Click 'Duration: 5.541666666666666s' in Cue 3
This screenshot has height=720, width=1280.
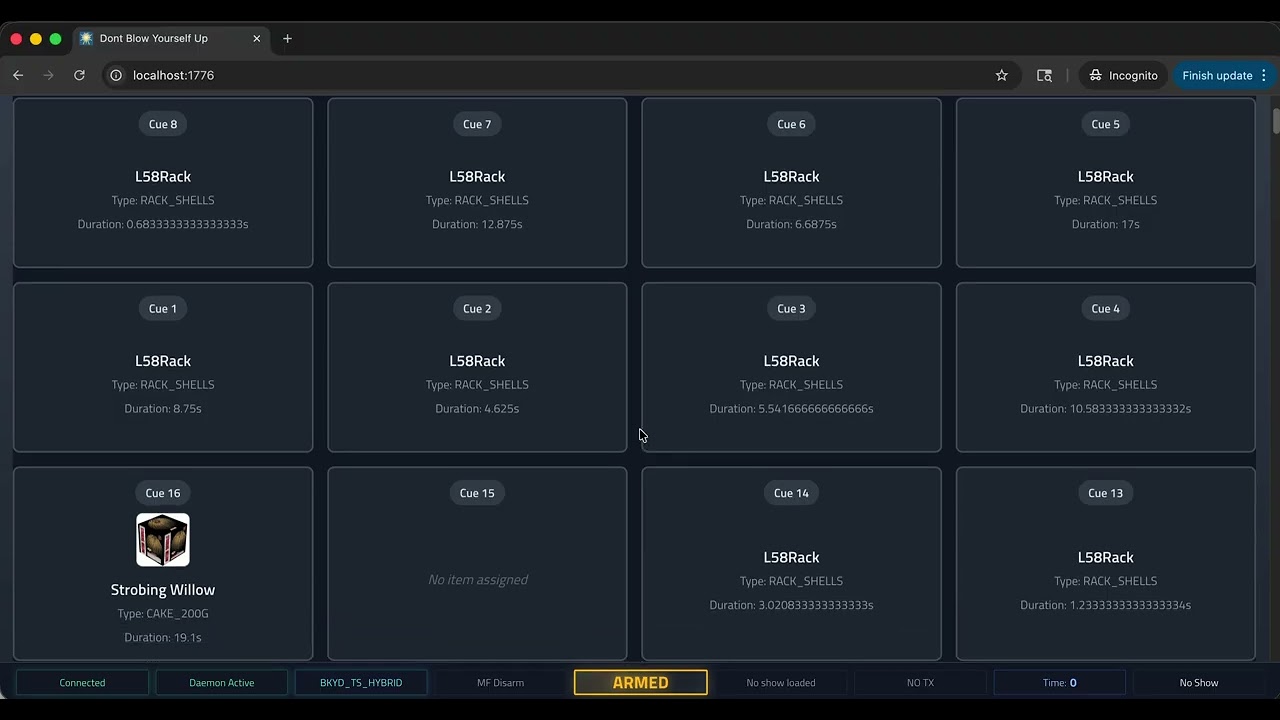click(x=791, y=409)
